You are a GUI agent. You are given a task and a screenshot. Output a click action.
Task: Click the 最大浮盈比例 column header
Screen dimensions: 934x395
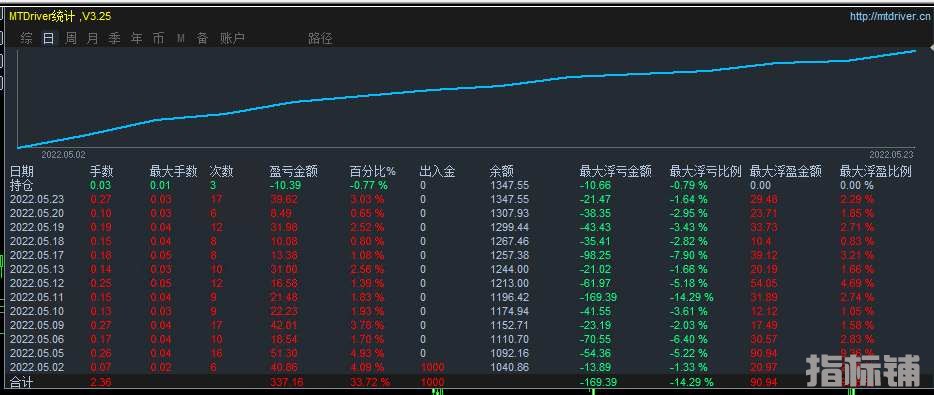tap(876, 172)
